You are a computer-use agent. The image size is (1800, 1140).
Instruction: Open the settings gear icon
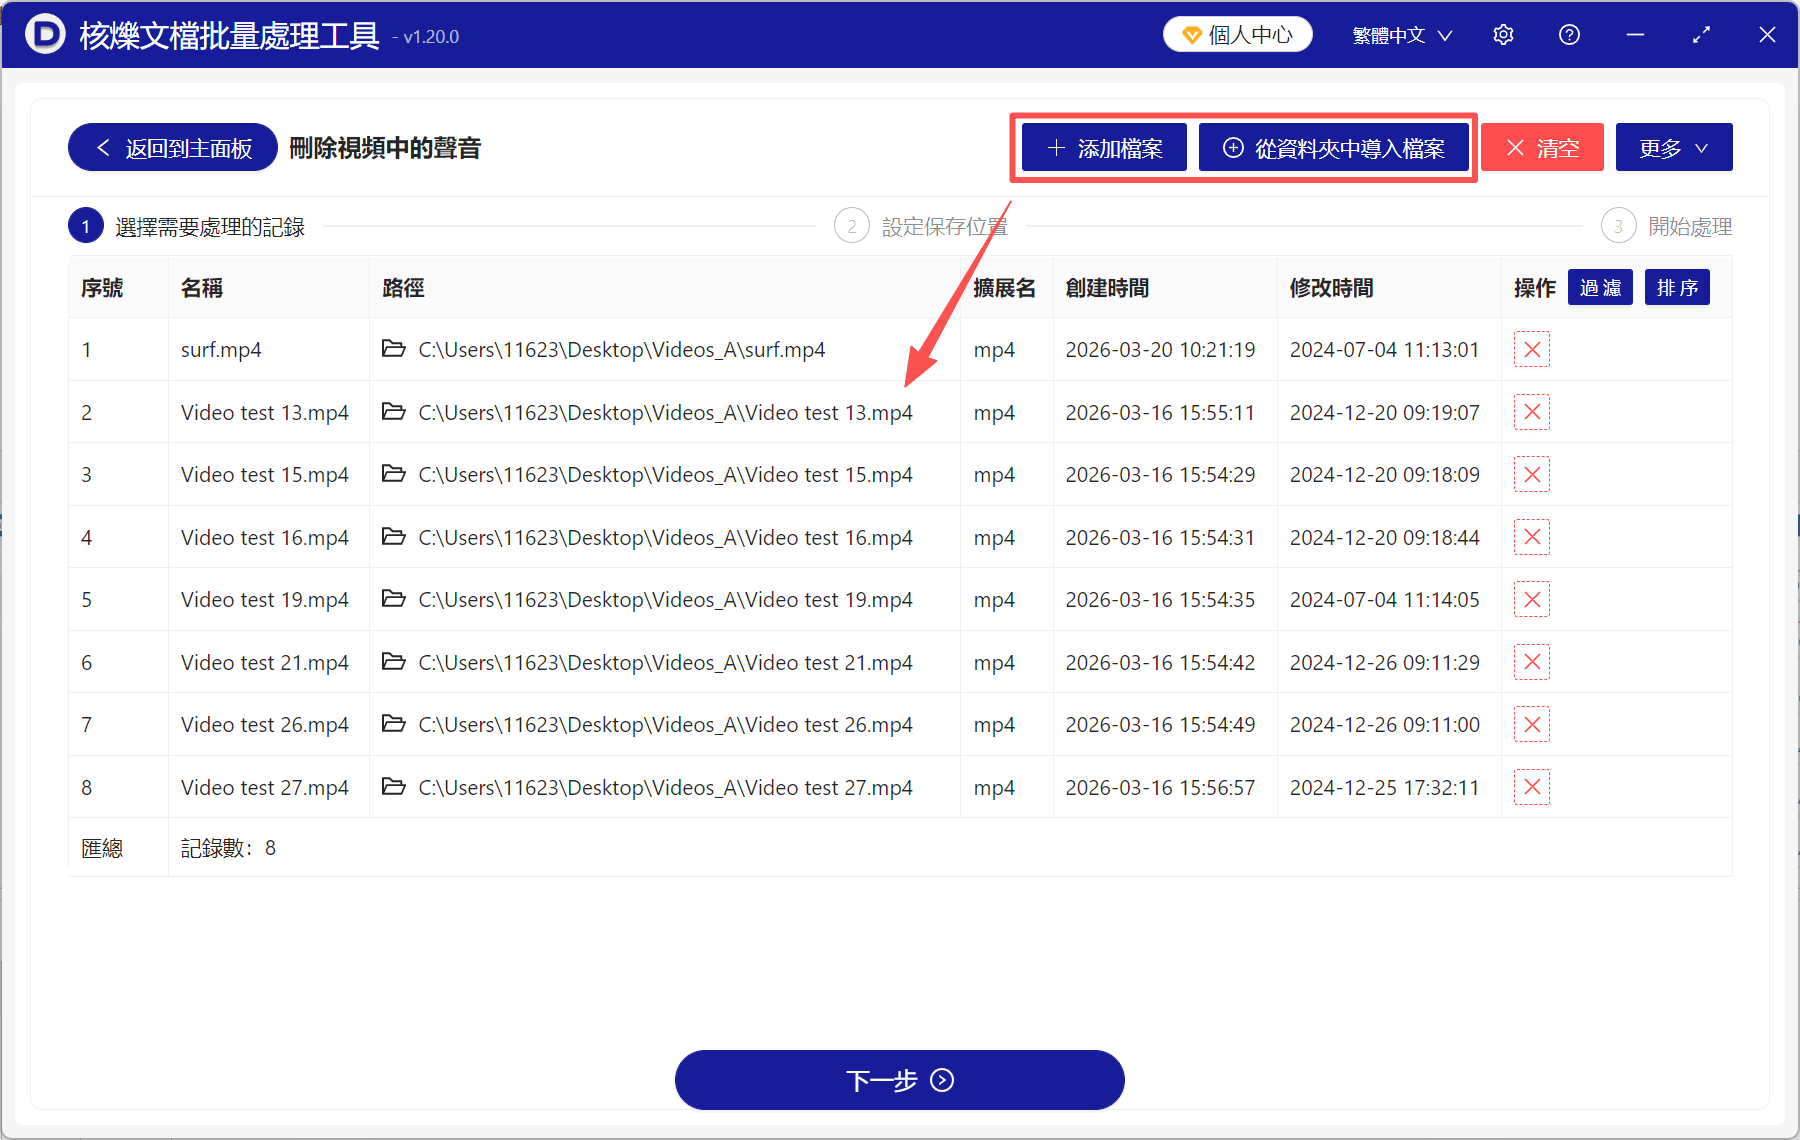click(x=1503, y=34)
